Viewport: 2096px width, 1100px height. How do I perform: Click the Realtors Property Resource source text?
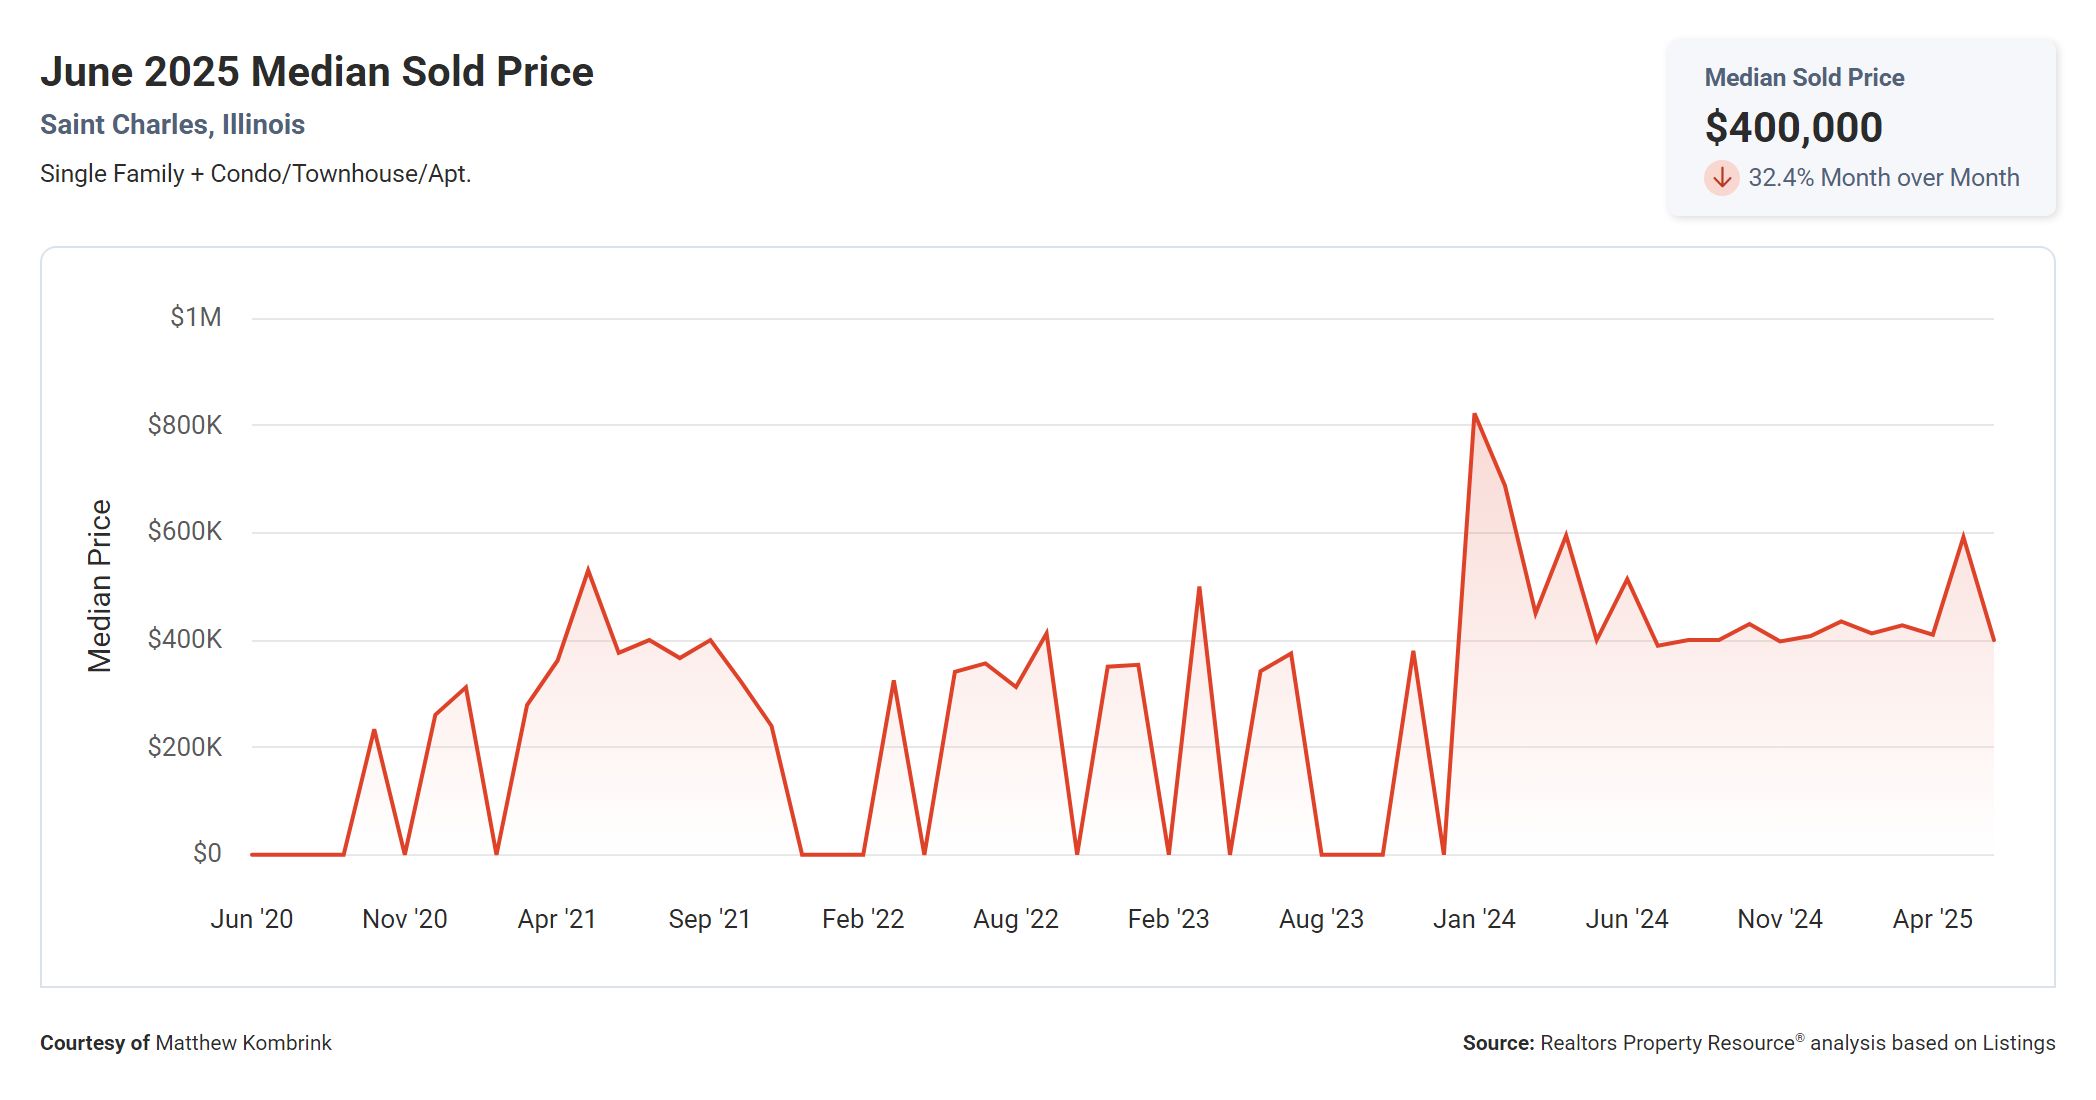click(x=1667, y=1043)
